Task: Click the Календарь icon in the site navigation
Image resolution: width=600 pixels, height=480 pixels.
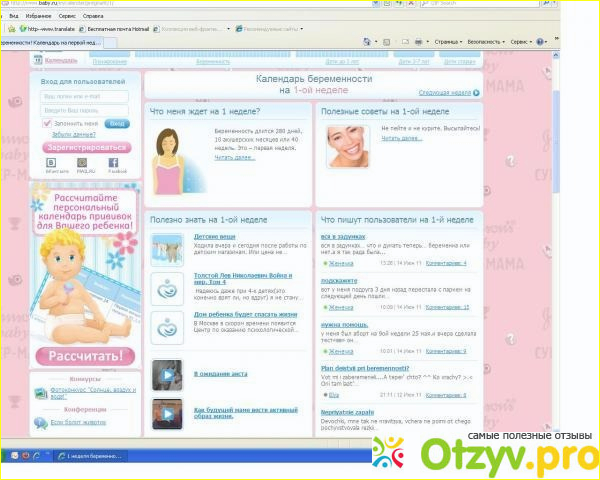Action: [40, 61]
